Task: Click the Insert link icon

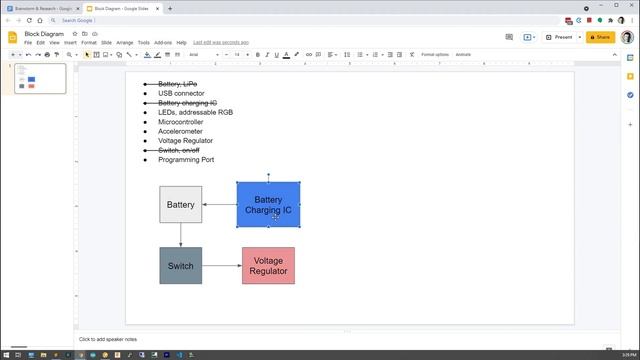Action: pos(309,55)
